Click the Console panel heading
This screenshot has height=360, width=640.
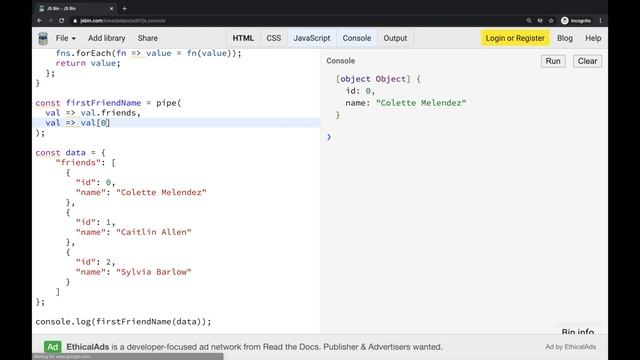340,61
